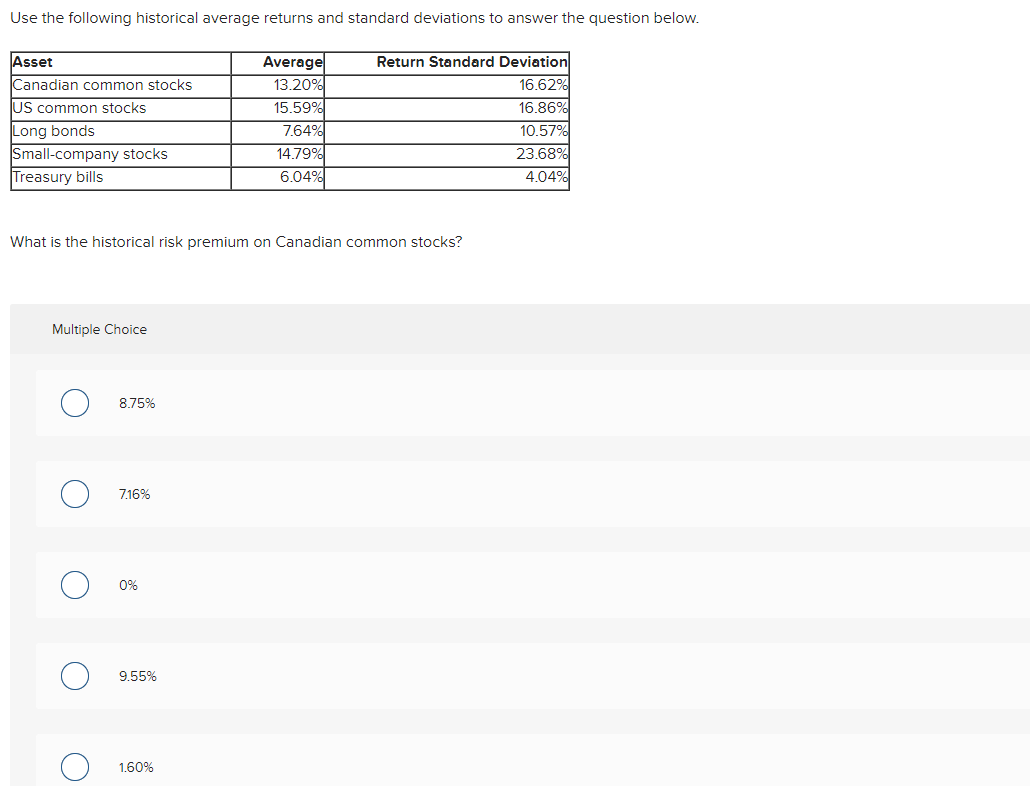Pick the 1.60% radio button

pyautogui.click(x=74, y=767)
